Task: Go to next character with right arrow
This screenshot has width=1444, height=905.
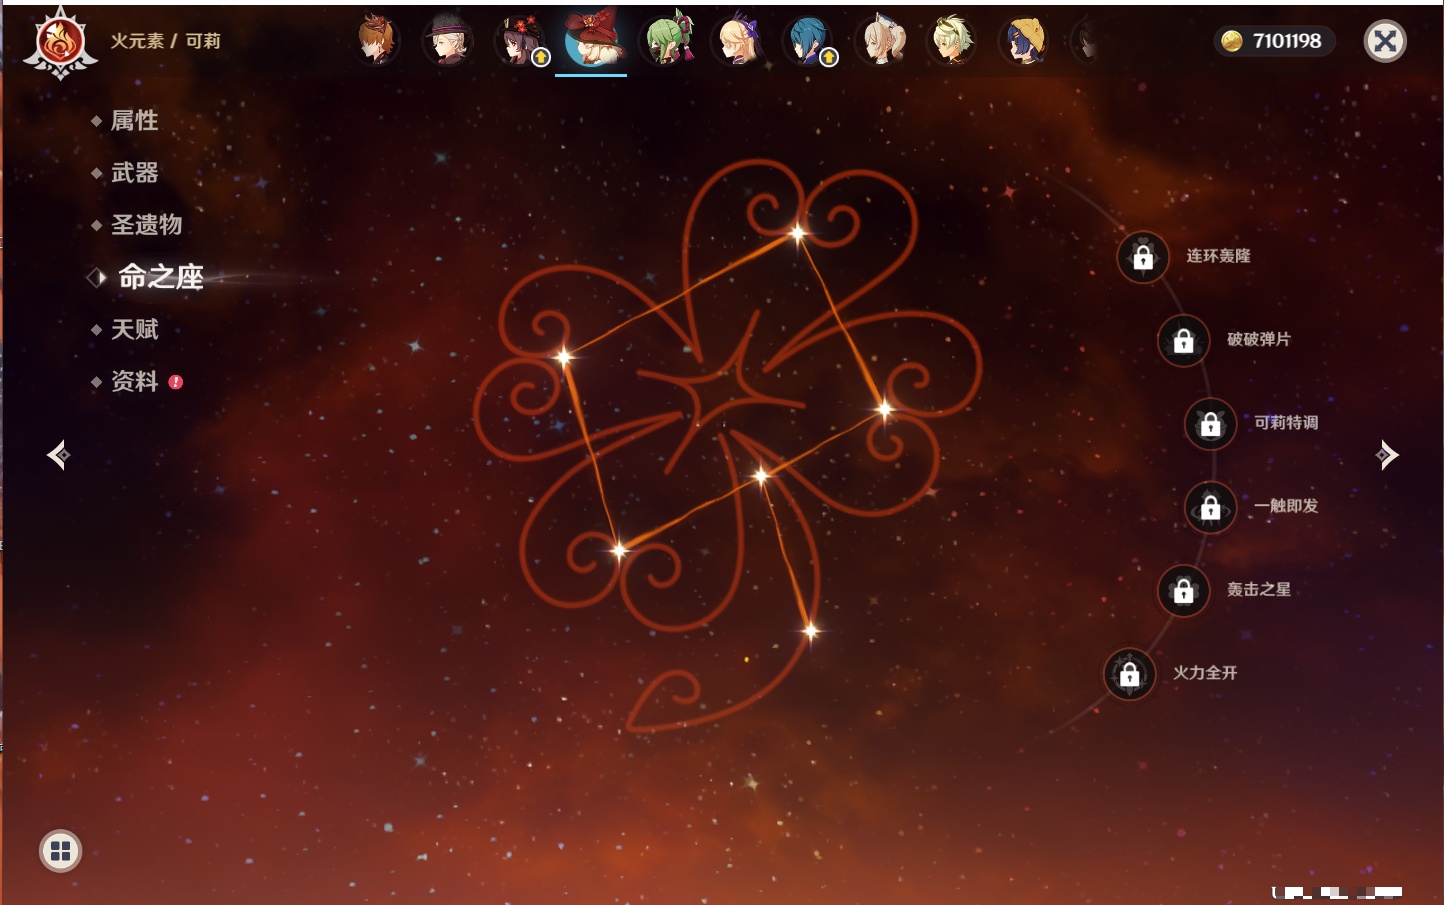Action: click(1387, 455)
